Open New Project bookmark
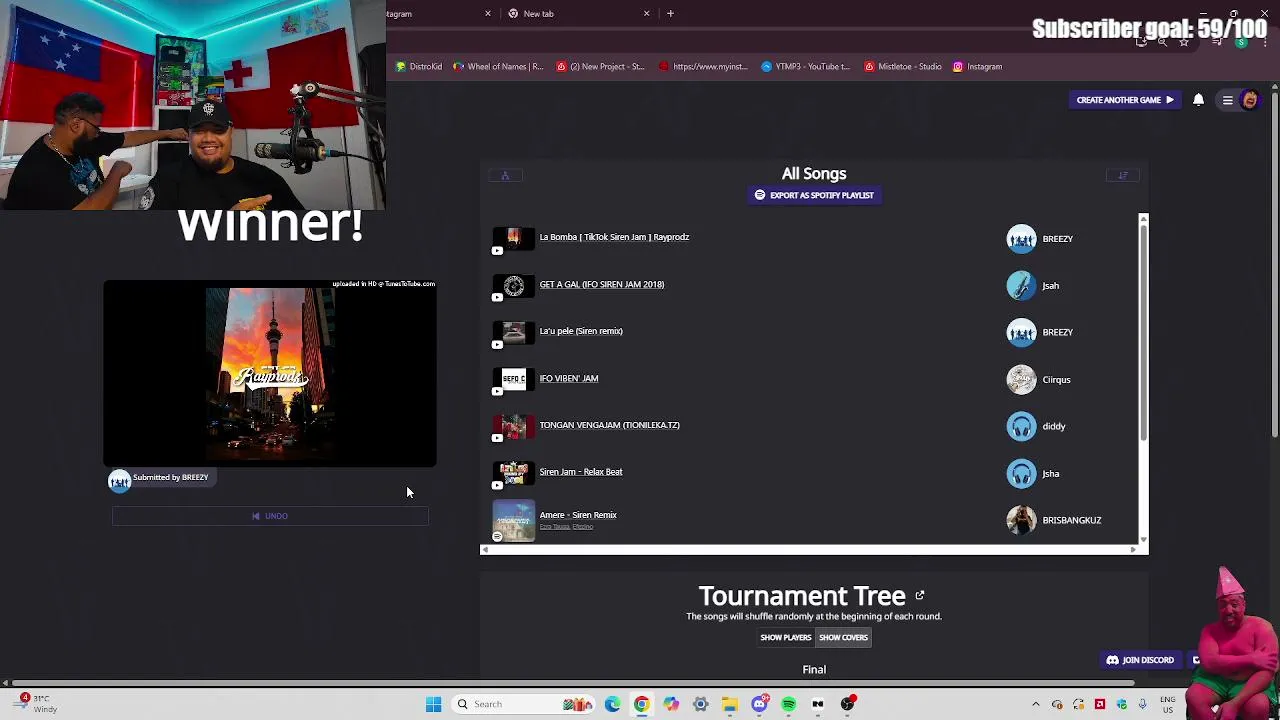The height and width of the screenshot is (720, 1280). [x=601, y=67]
